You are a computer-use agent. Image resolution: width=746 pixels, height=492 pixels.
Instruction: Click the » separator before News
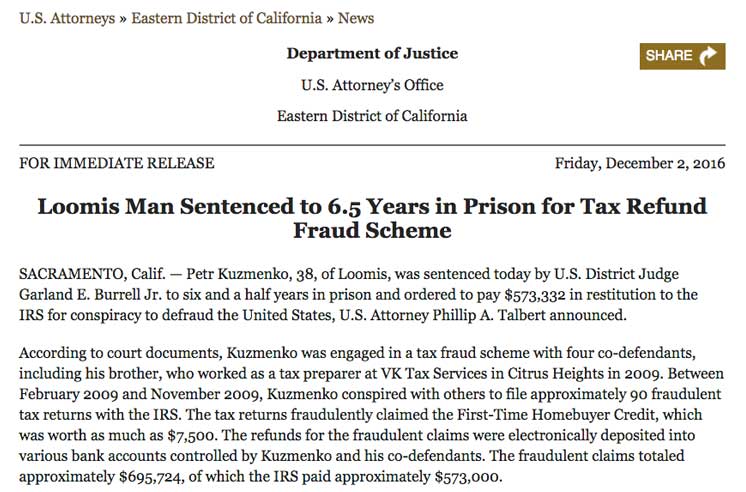pos(330,20)
